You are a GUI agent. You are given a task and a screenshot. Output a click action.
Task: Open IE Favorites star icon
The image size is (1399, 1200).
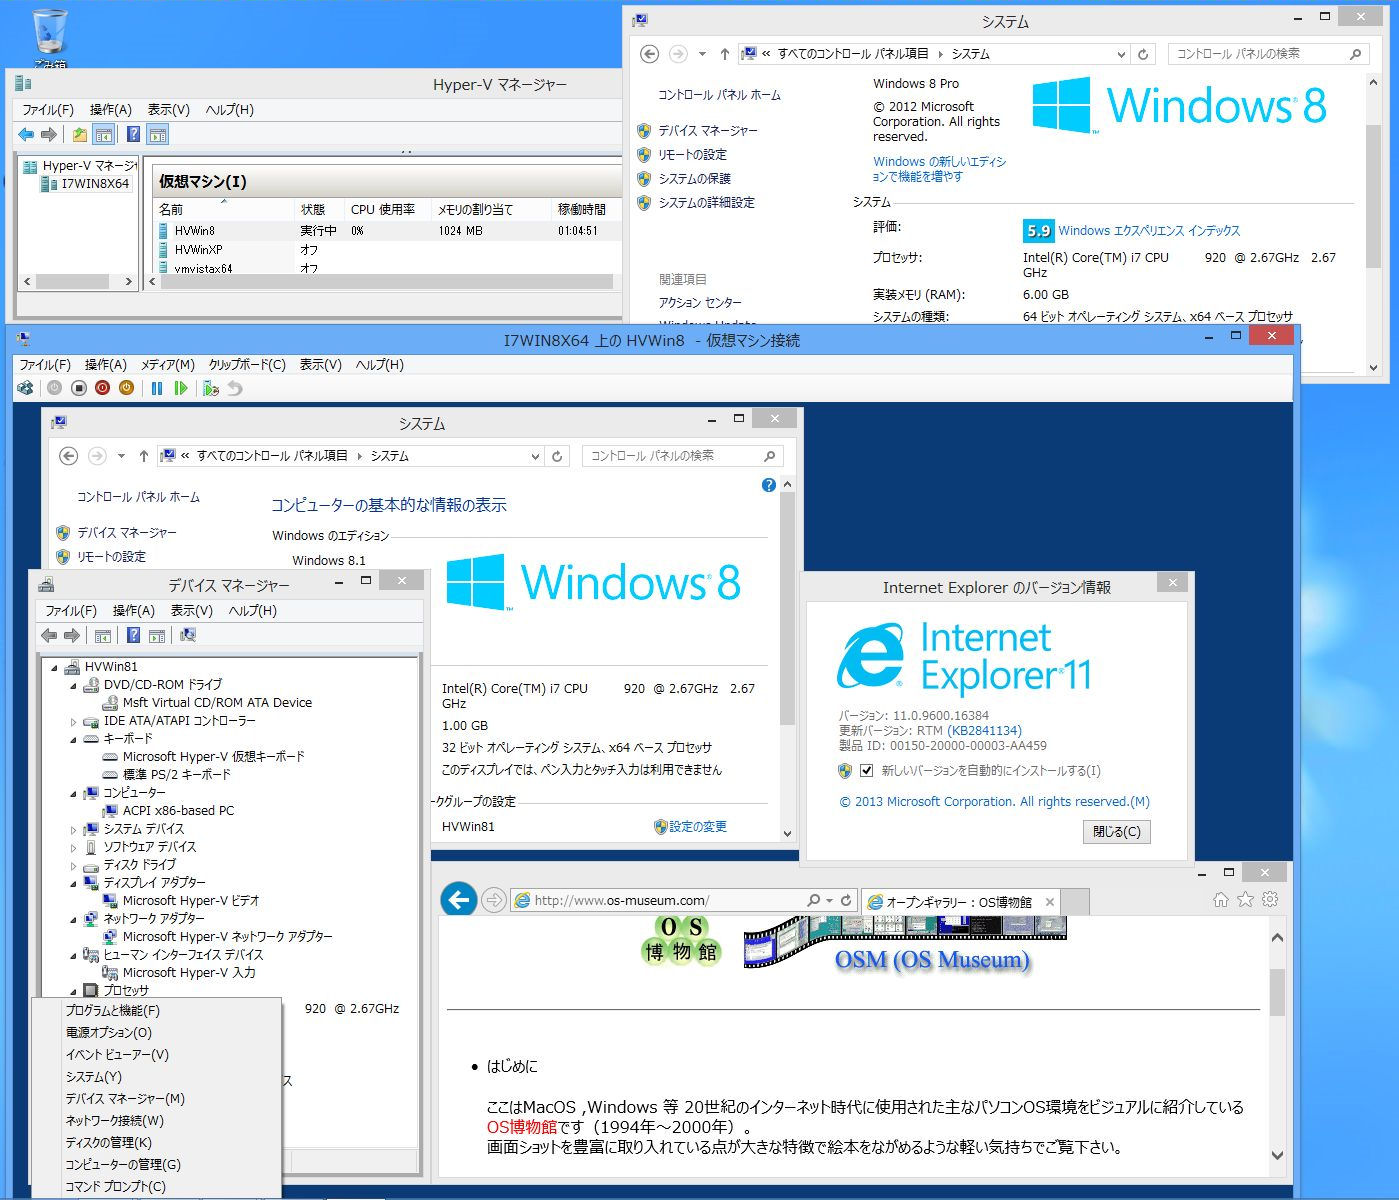[1245, 900]
